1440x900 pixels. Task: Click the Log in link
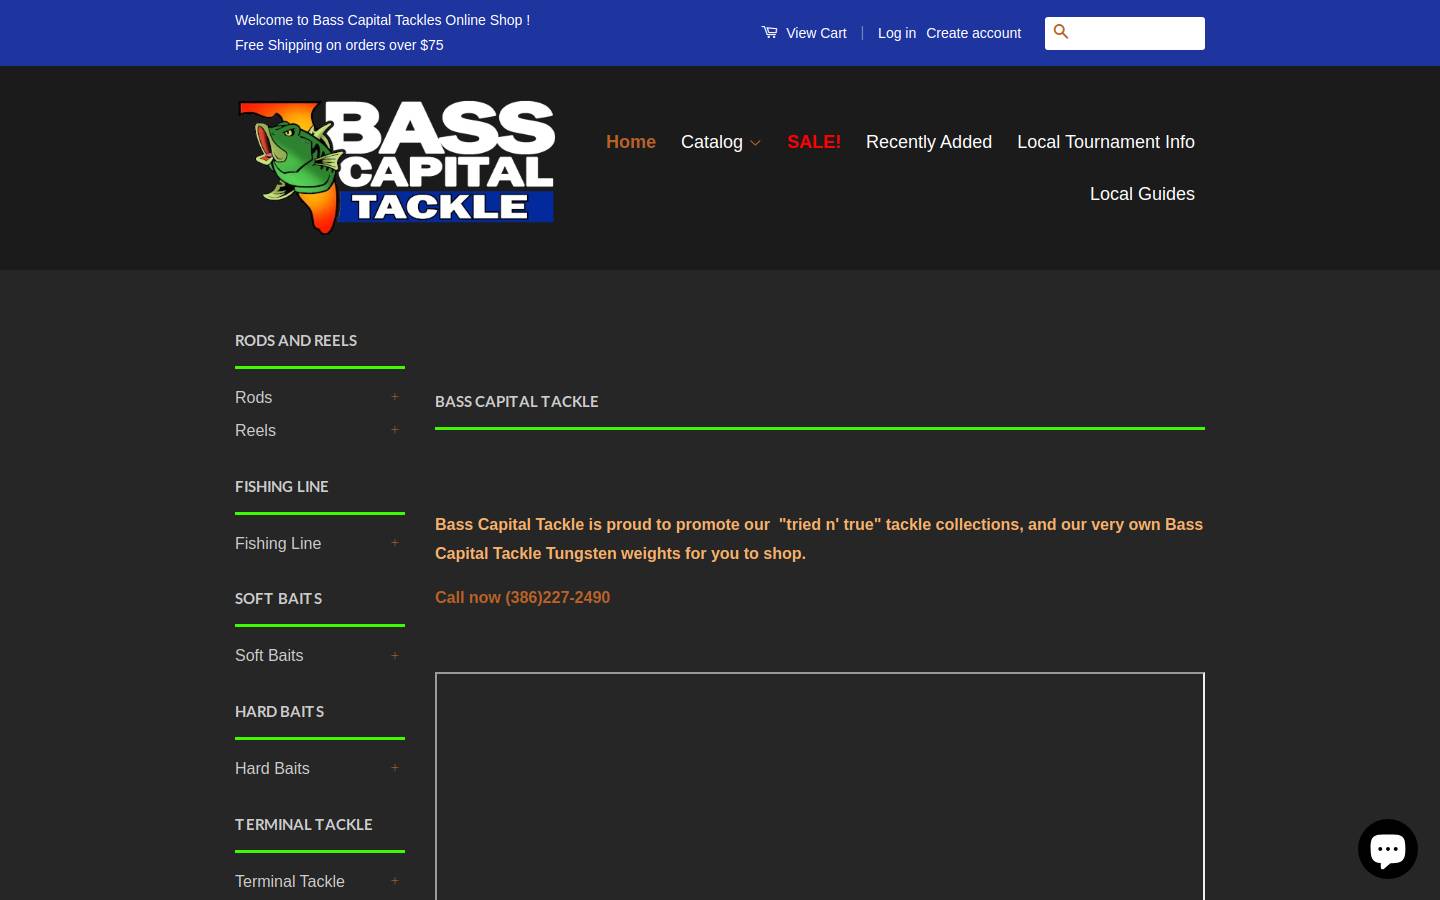click(x=897, y=33)
